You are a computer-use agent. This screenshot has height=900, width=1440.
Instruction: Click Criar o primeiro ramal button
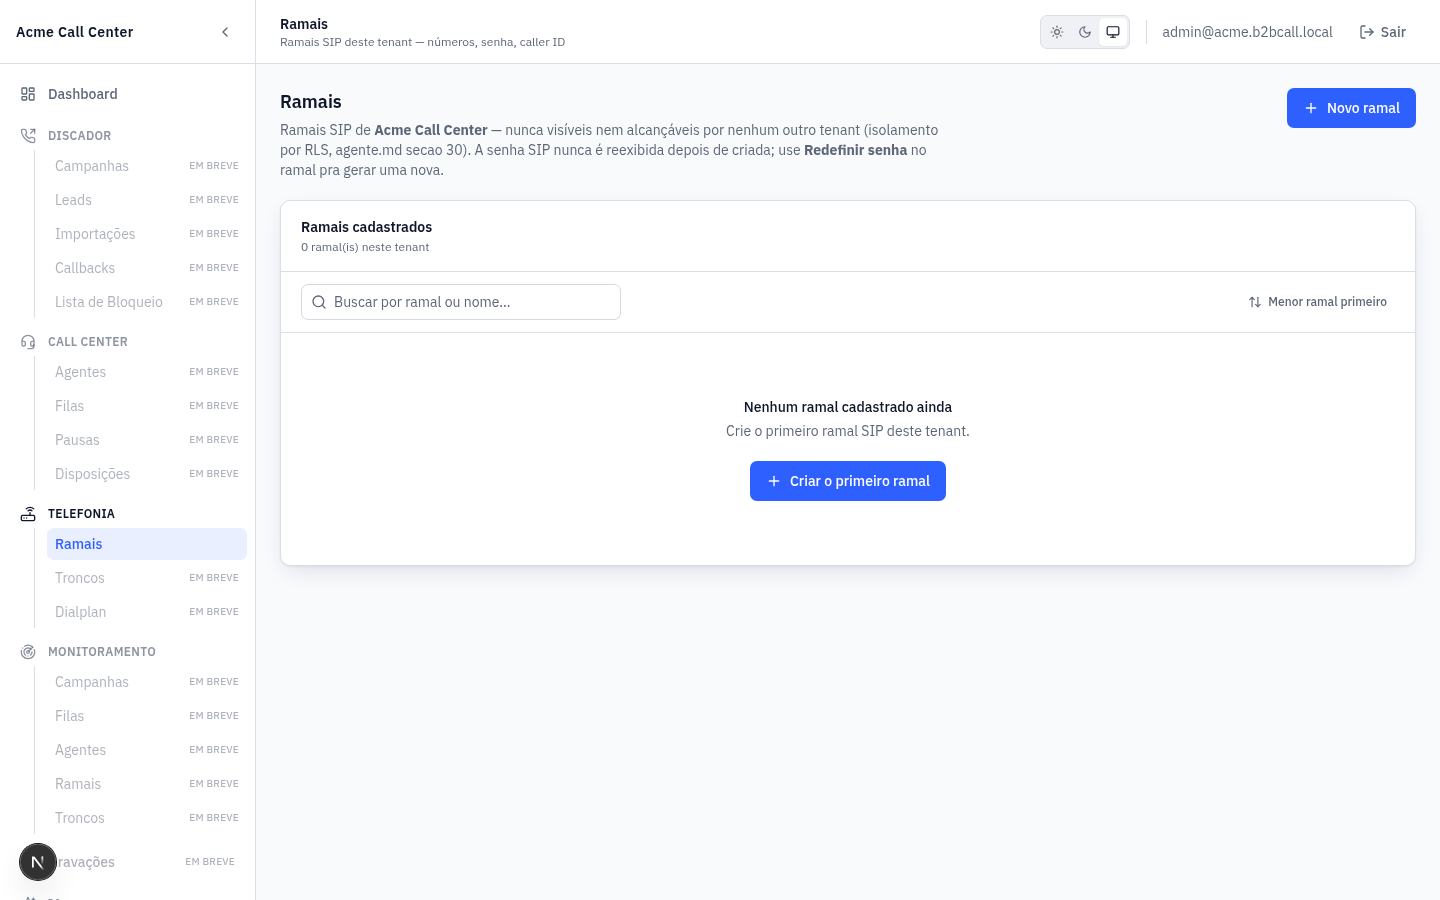pyautogui.click(x=848, y=481)
